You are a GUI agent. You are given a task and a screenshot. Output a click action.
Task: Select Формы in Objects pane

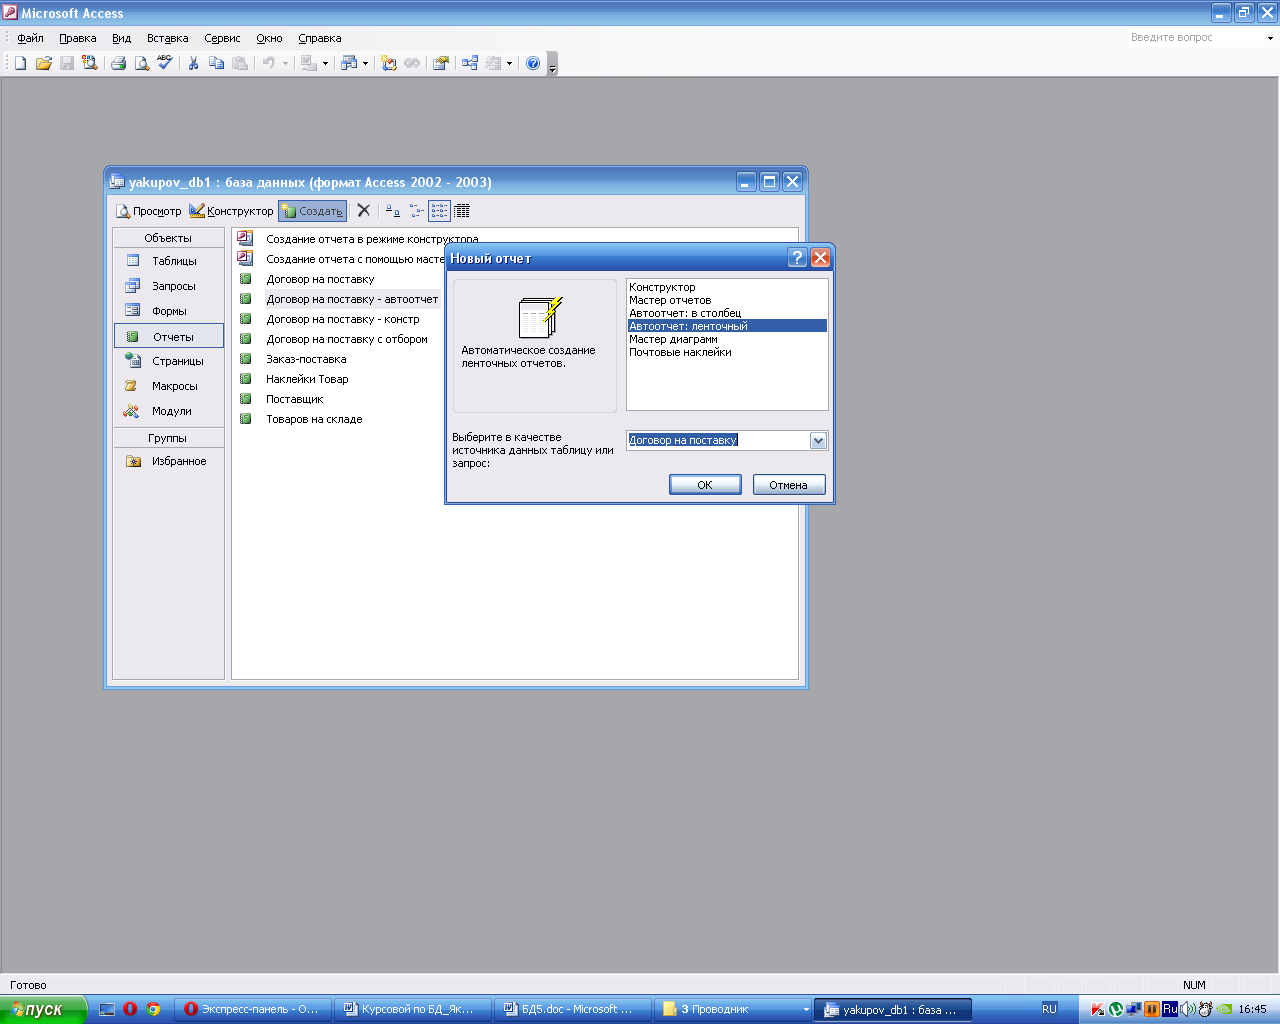[169, 311]
